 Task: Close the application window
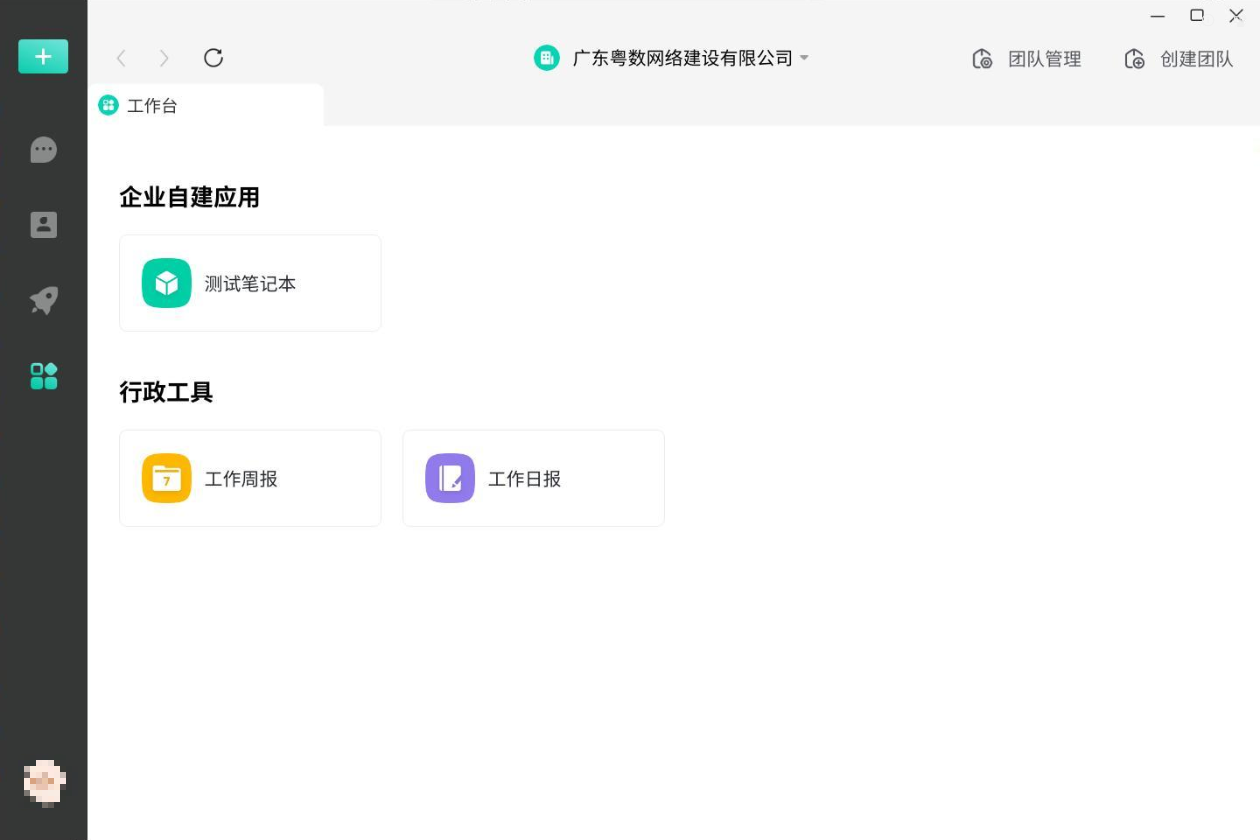[x=1235, y=16]
